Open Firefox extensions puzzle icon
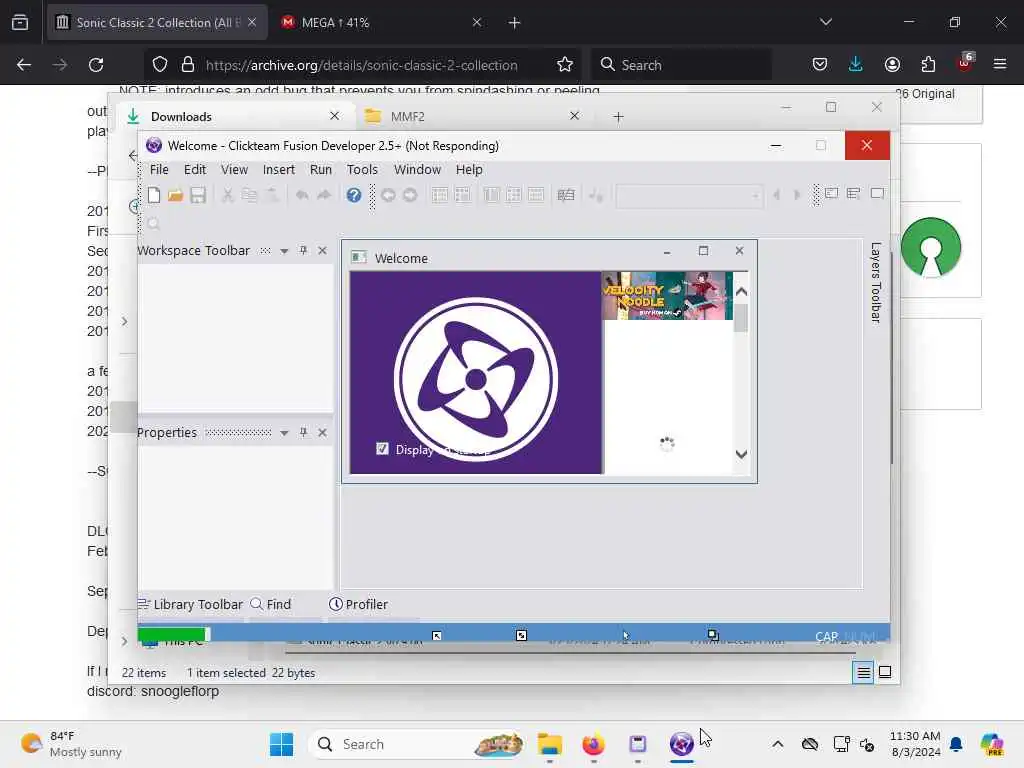This screenshot has width=1024, height=768. (928, 65)
